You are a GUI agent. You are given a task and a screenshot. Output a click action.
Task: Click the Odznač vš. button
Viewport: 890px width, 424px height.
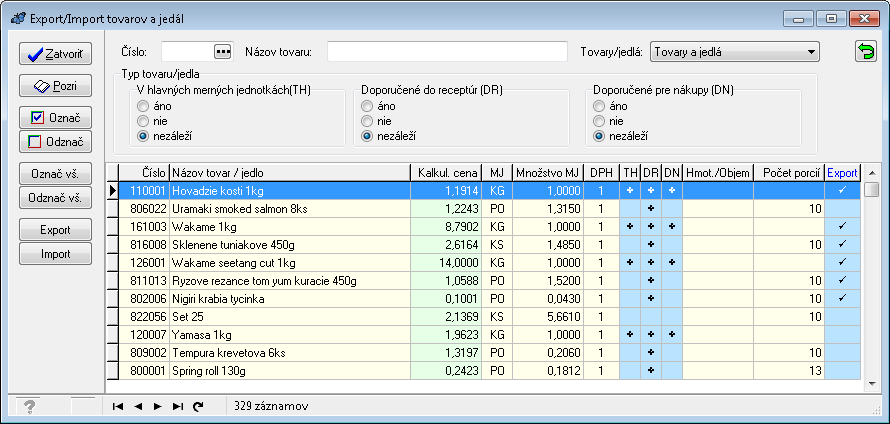56,198
